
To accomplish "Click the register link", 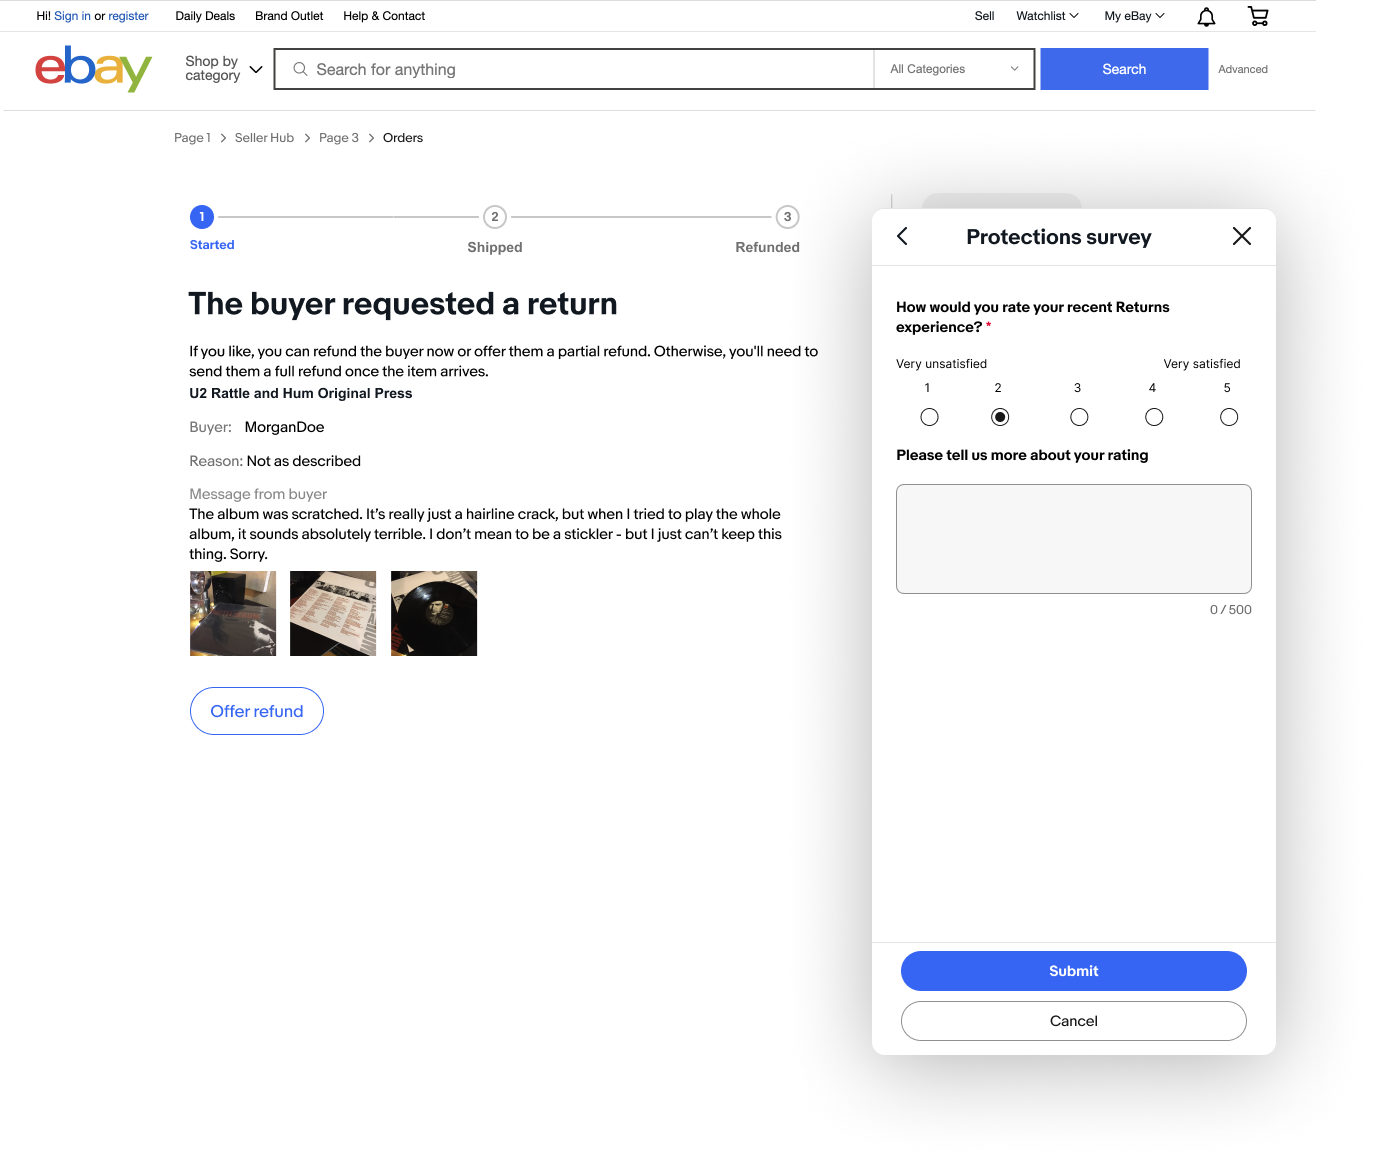I will pyautogui.click(x=128, y=16).
